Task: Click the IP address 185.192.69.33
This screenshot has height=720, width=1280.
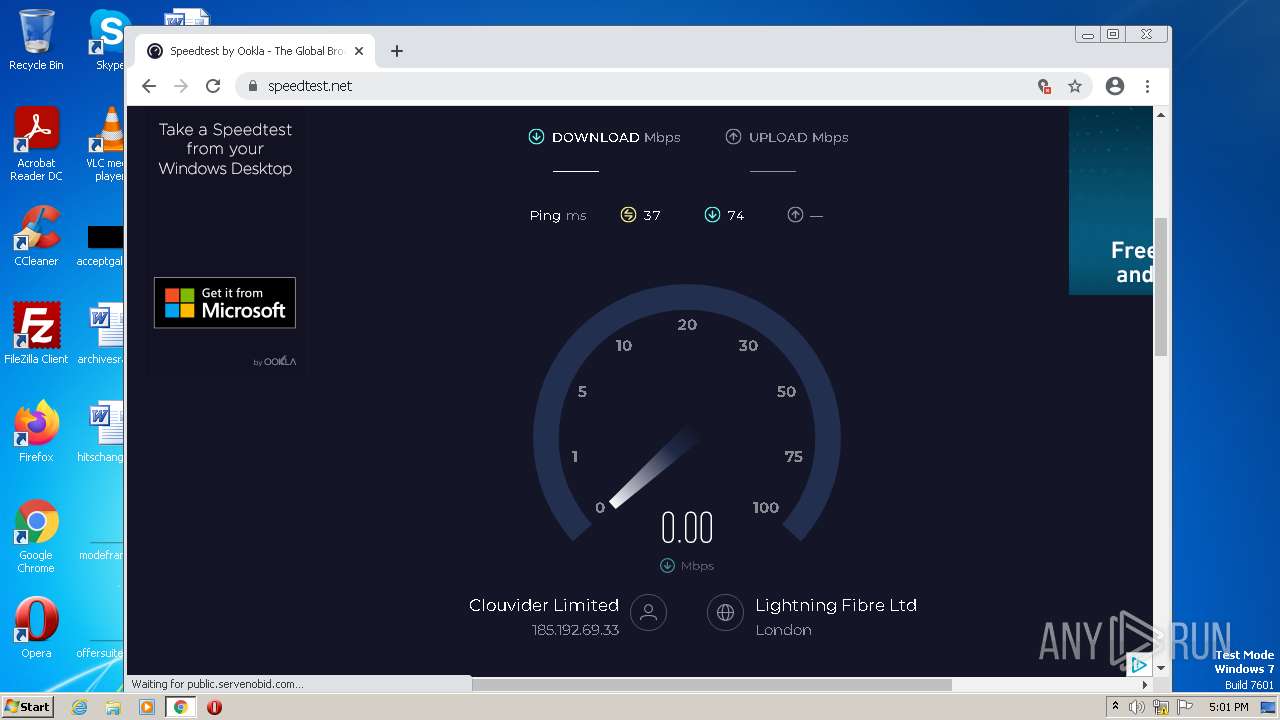Action: point(575,630)
